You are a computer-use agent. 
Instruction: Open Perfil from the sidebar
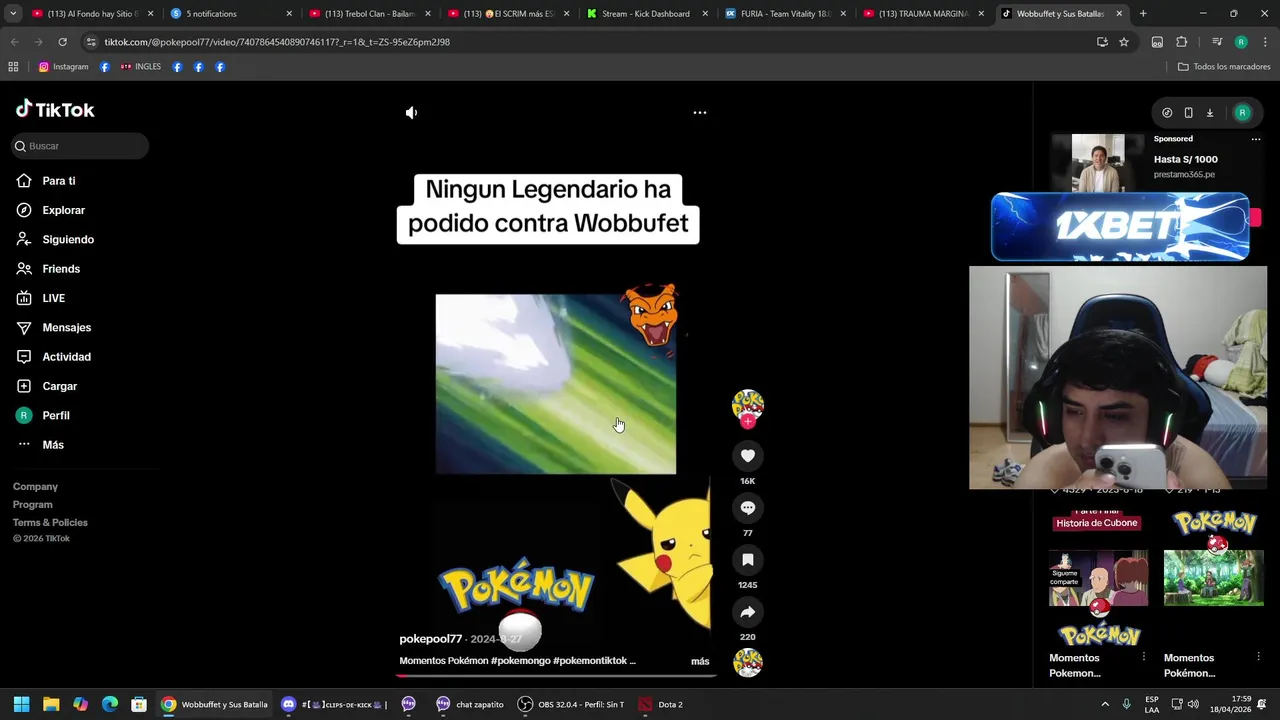pyautogui.click(x=56, y=416)
